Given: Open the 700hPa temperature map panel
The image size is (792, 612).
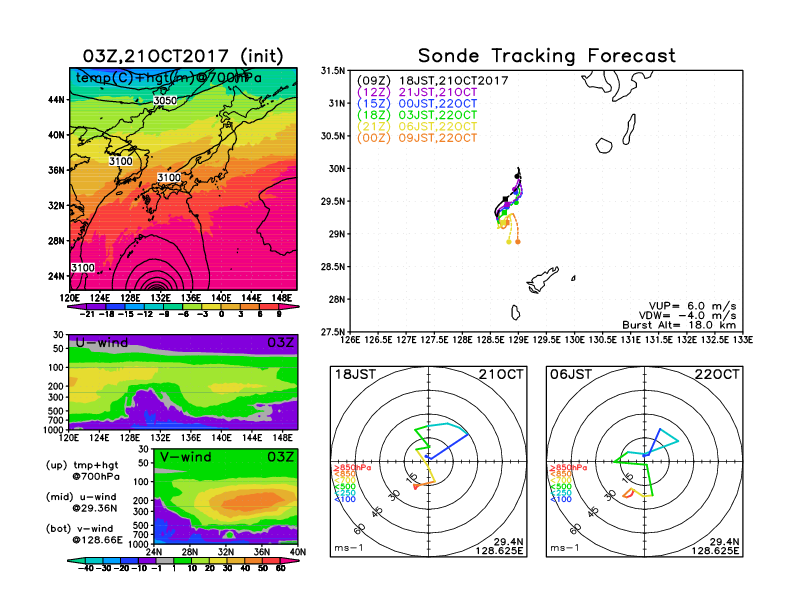Looking at the screenshot, I should pos(183,179).
